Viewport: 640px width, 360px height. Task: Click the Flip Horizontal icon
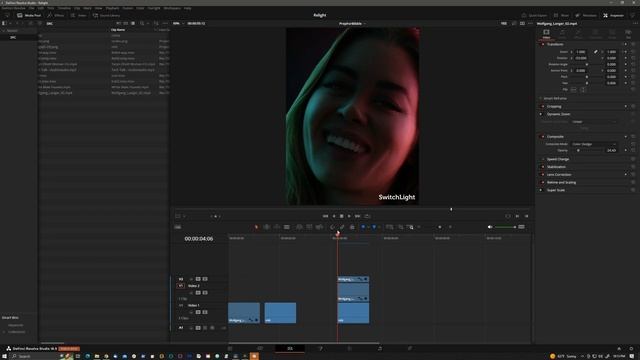[573, 89]
